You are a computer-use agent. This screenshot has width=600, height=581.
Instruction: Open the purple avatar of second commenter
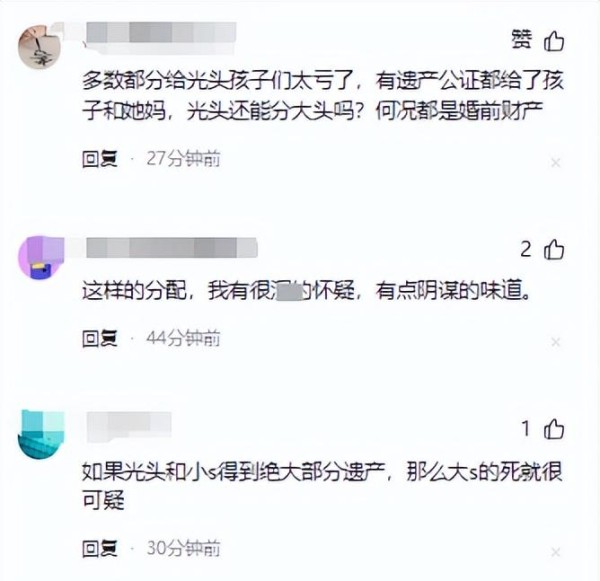pos(41,258)
